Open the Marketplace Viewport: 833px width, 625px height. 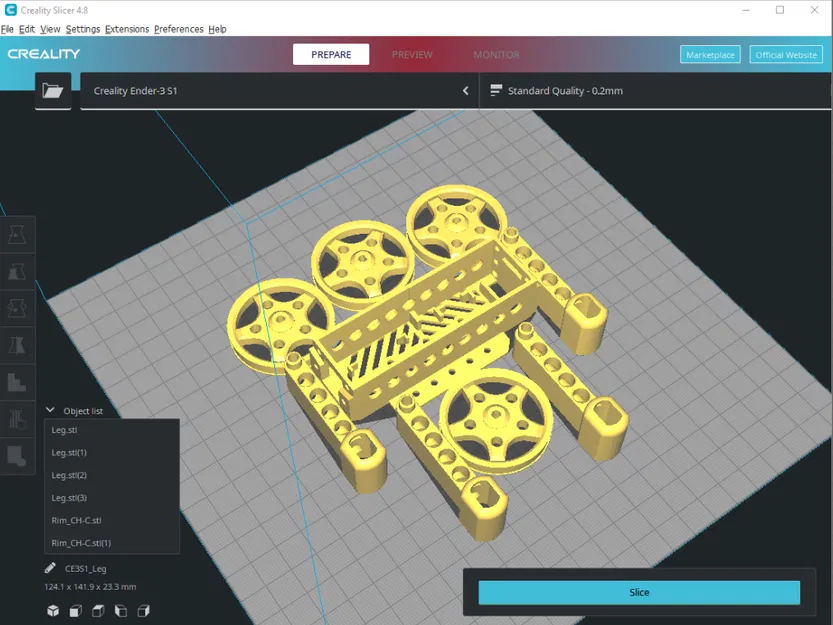pos(710,55)
